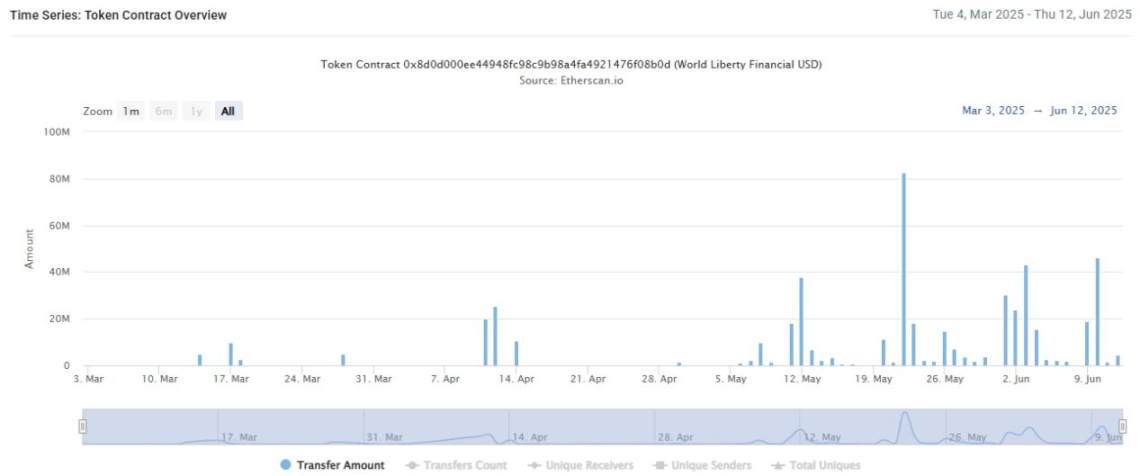
Task: Click the tall 9 Jun bar near 46M
Action: click(1097, 312)
